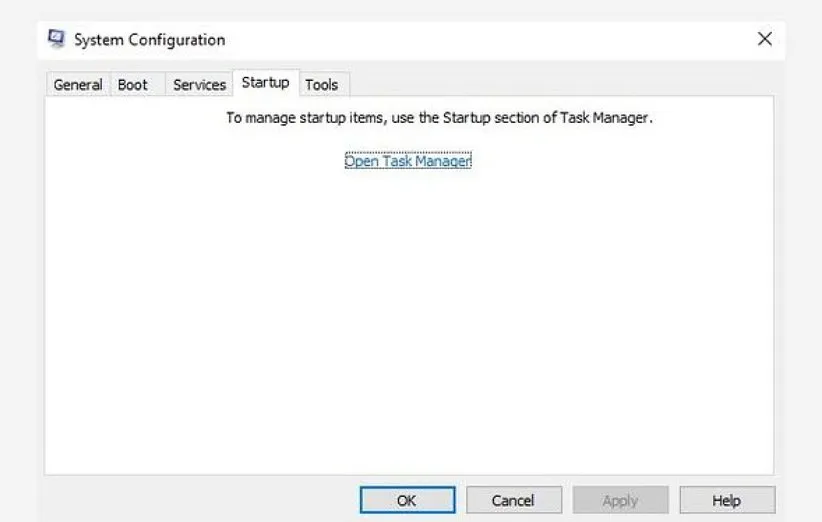
Task: Close the System Configuration window
Action: [x=764, y=39]
